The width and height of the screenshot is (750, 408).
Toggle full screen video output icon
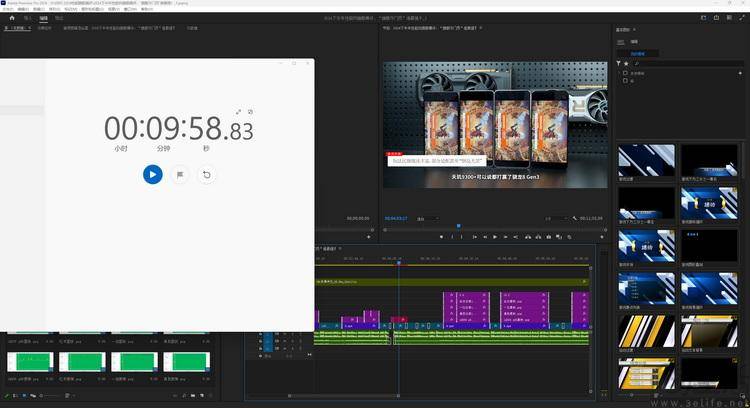(x=742, y=18)
